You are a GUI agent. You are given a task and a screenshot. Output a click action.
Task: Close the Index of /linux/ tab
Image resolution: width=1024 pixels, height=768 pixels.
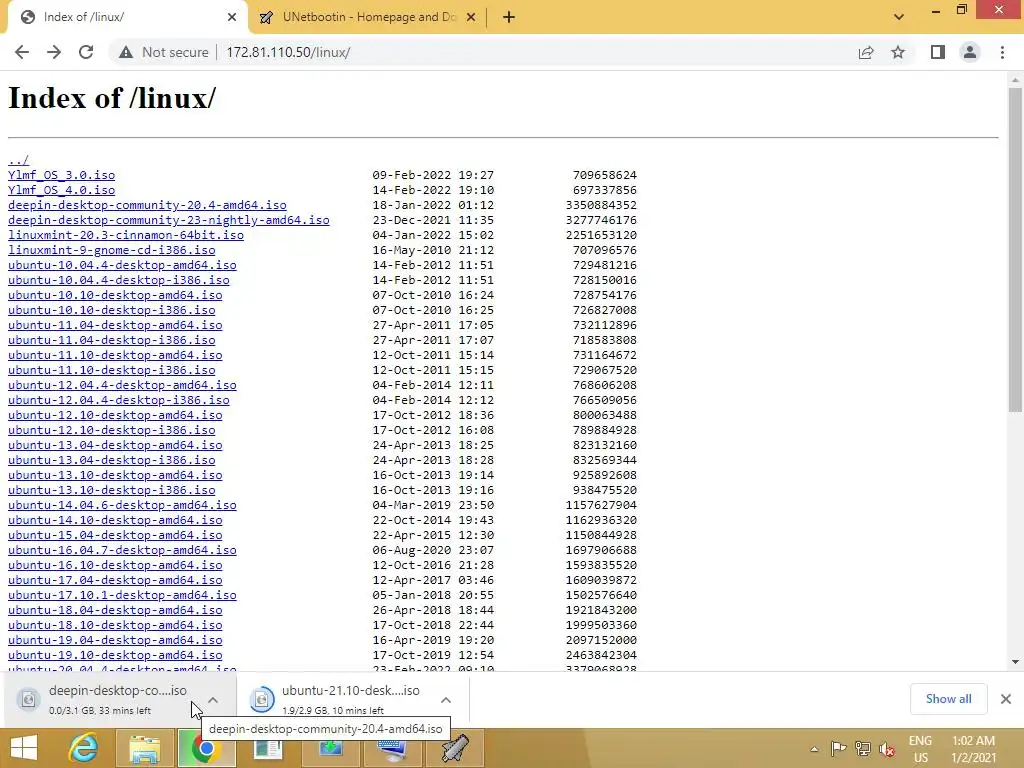tap(232, 17)
